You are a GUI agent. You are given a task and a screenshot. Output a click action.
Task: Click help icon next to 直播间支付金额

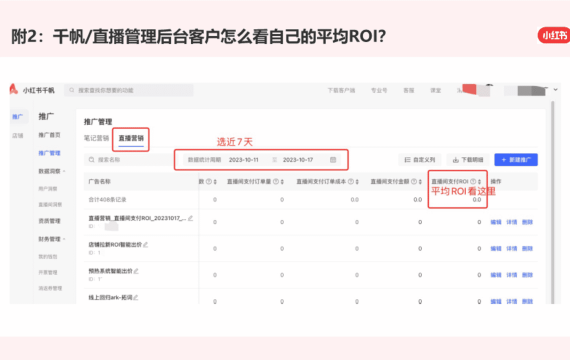[x=414, y=181]
